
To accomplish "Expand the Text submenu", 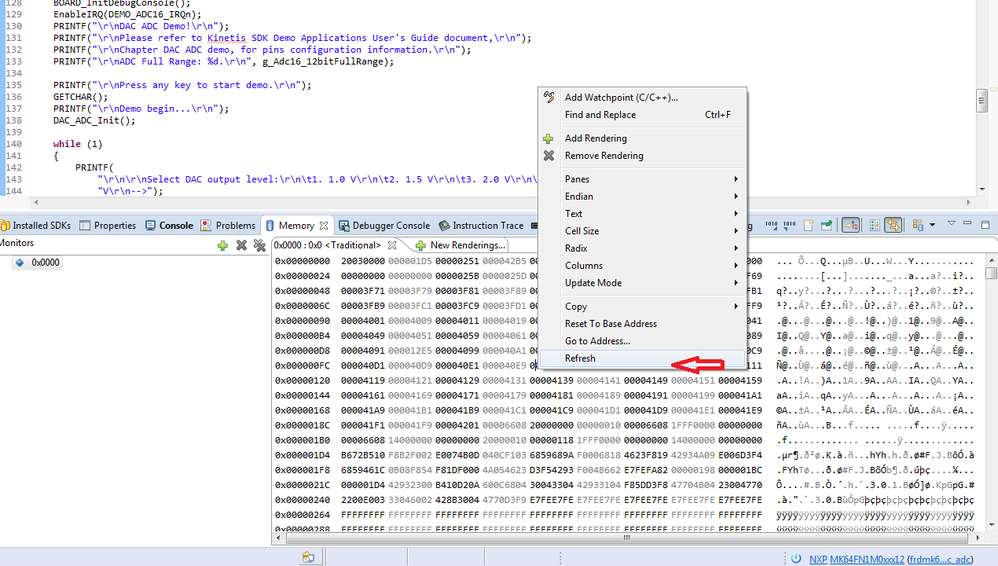I will pos(642,213).
